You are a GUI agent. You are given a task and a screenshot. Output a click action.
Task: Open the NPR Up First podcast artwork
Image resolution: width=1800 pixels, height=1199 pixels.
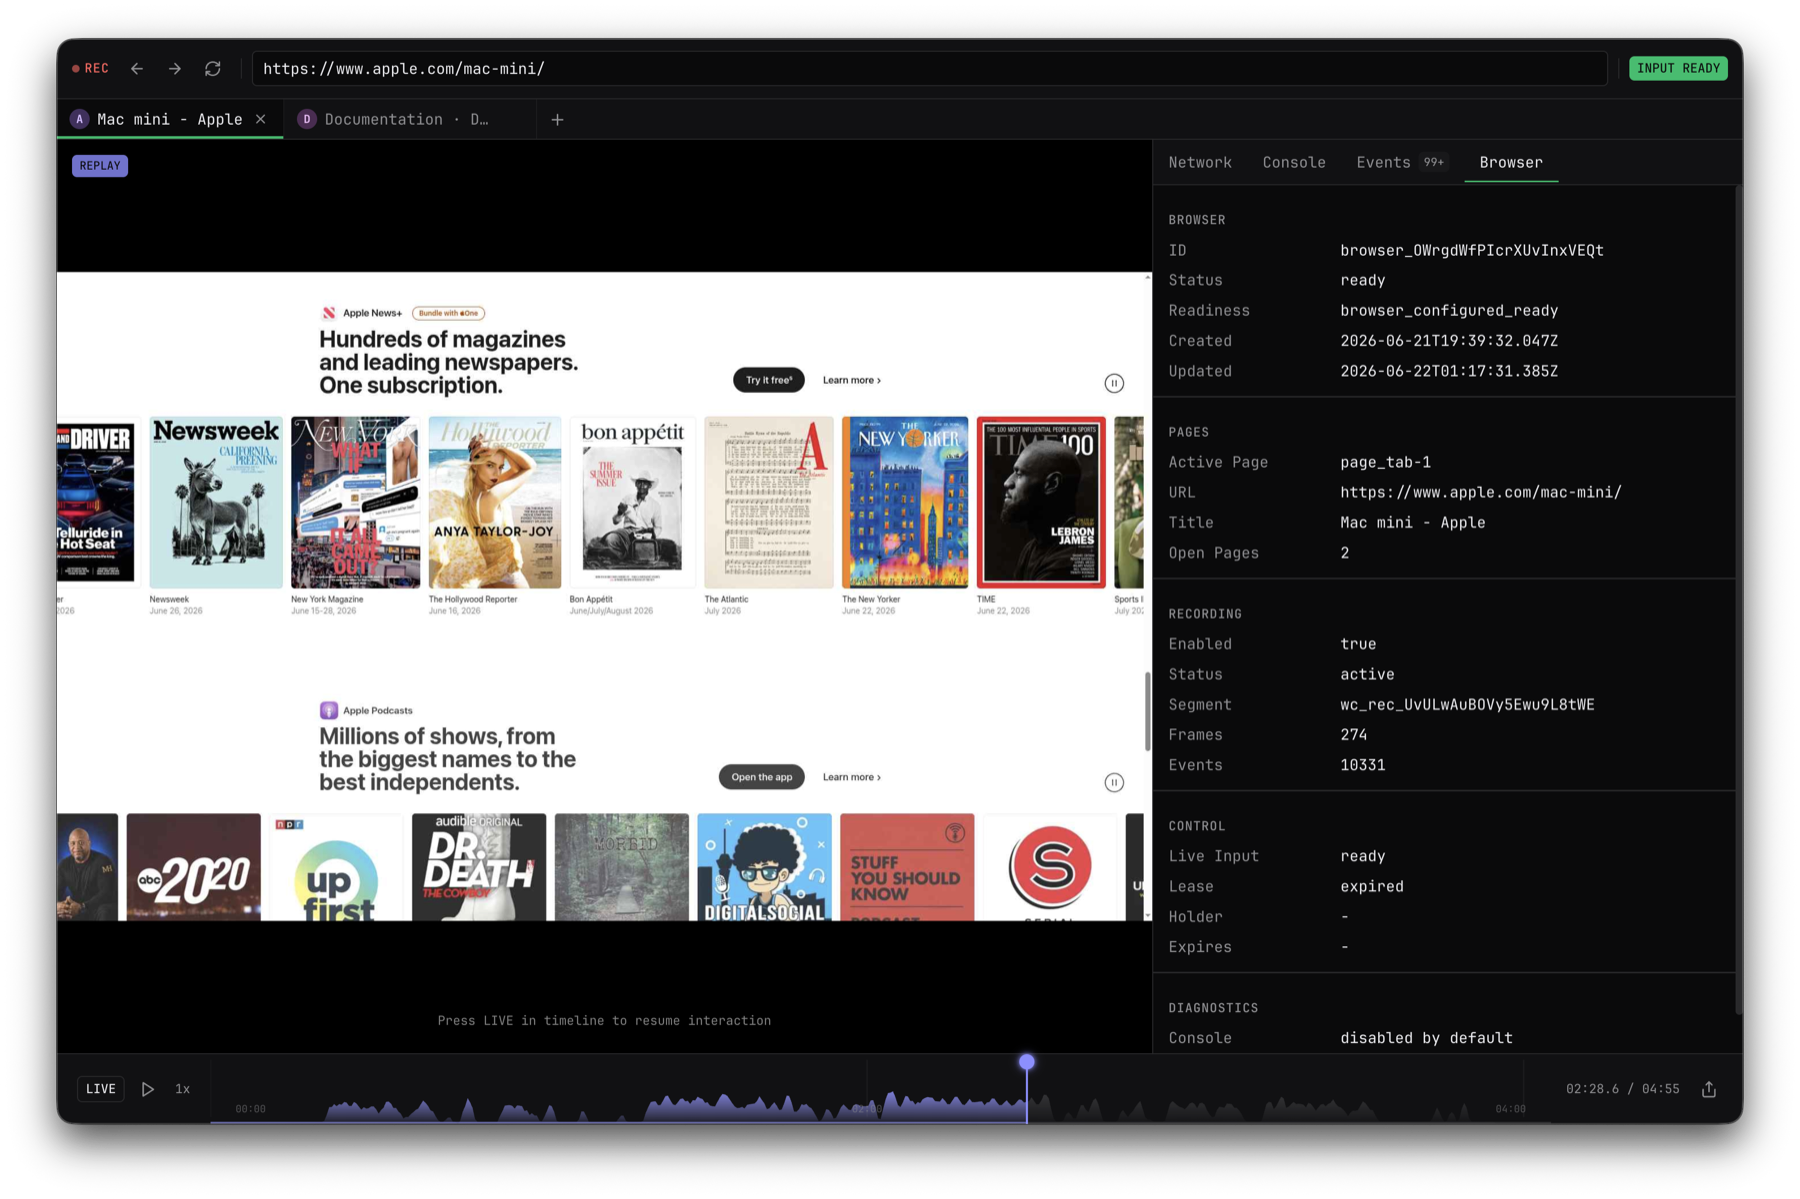[336, 867]
